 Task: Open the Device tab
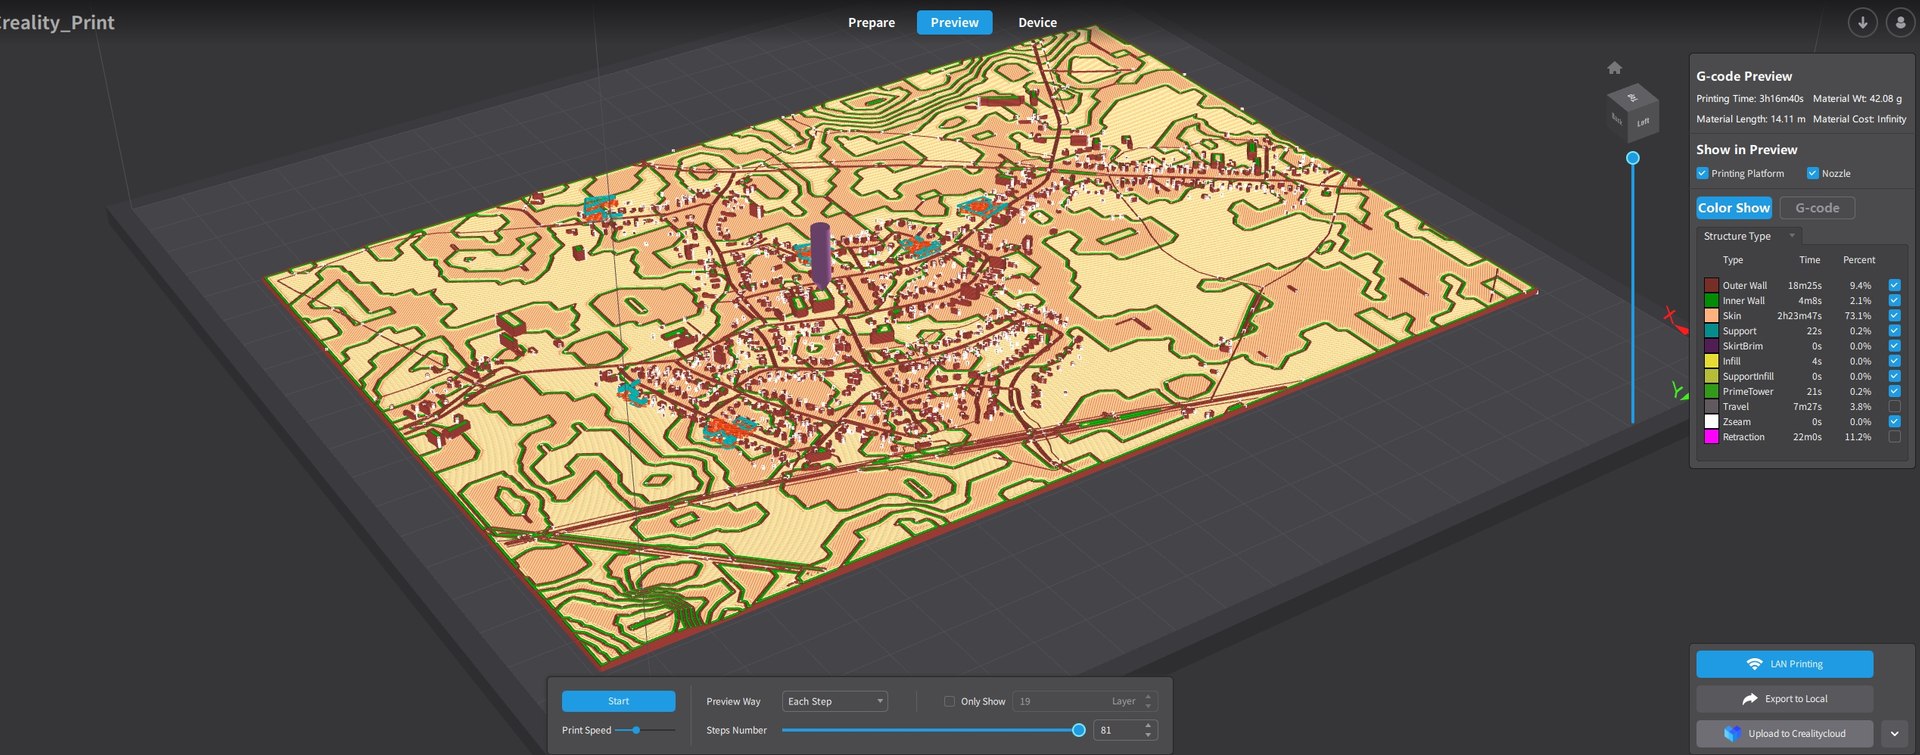pyautogui.click(x=1037, y=22)
